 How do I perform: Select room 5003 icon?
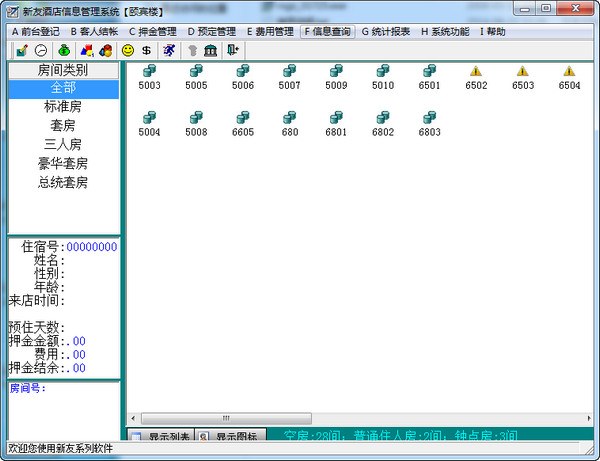point(149,77)
